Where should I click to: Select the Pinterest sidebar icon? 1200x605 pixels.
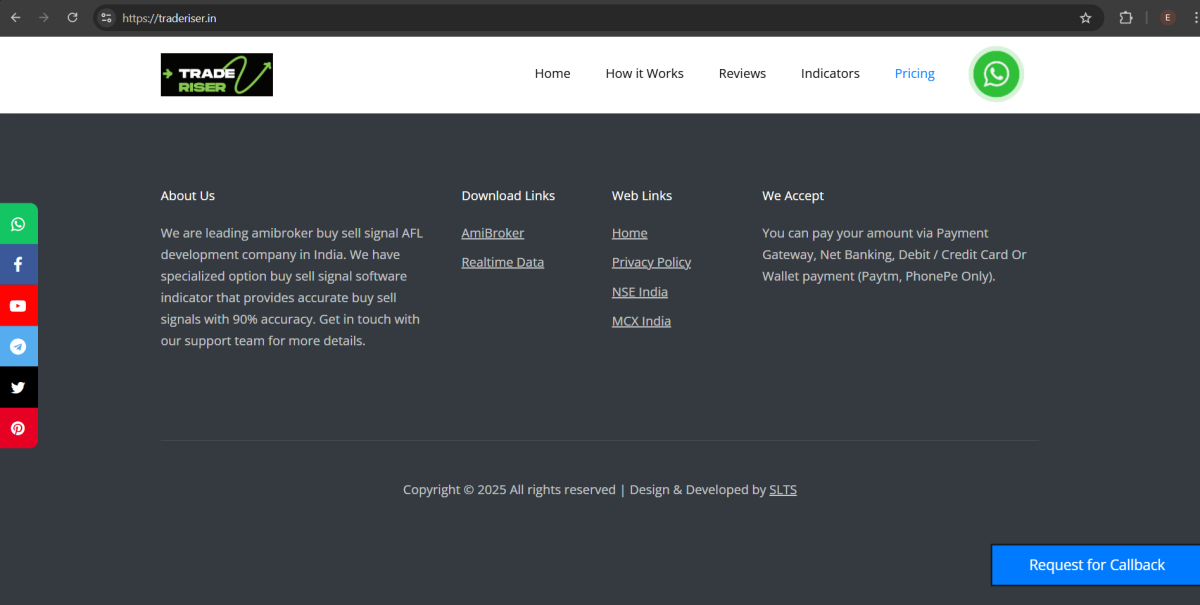click(19, 428)
